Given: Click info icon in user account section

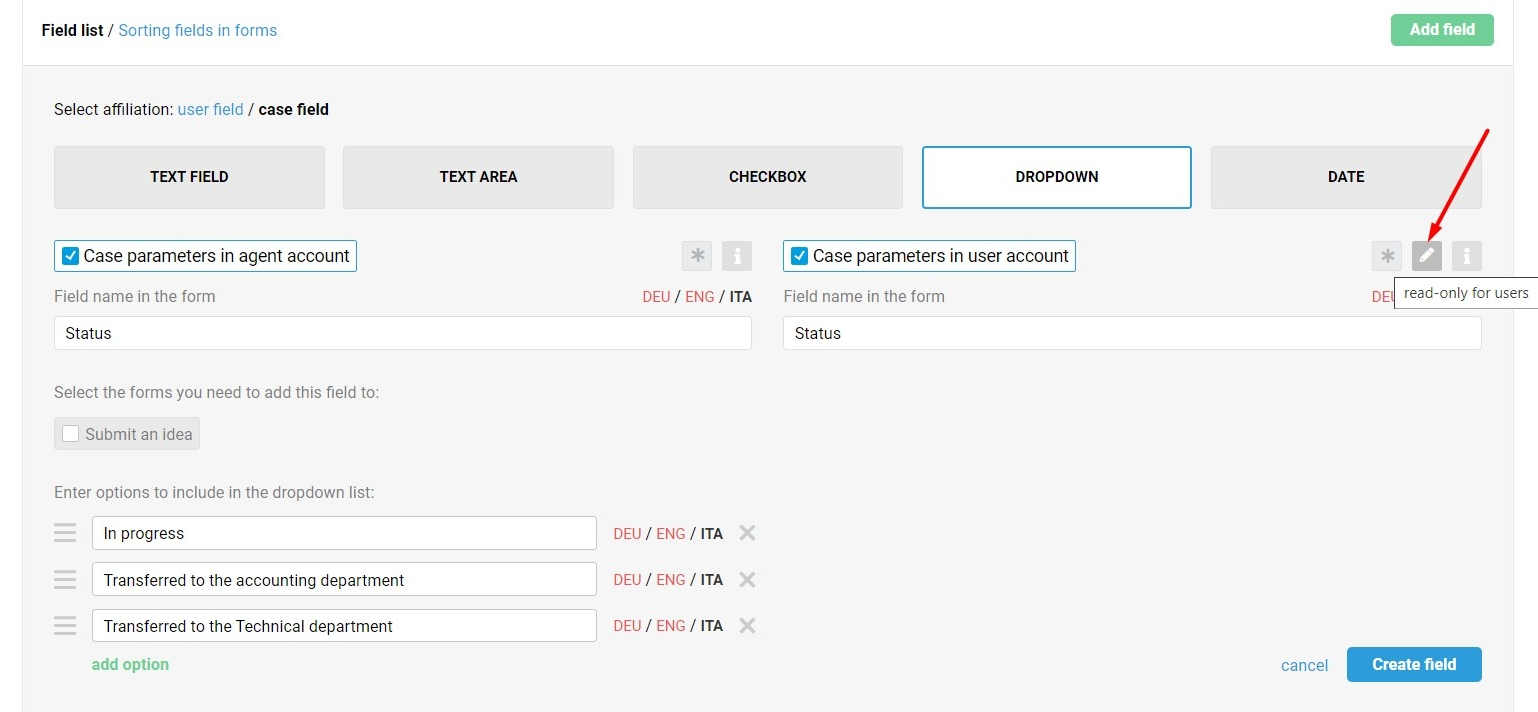Looking at the screenshot, I should (1467, 256).
